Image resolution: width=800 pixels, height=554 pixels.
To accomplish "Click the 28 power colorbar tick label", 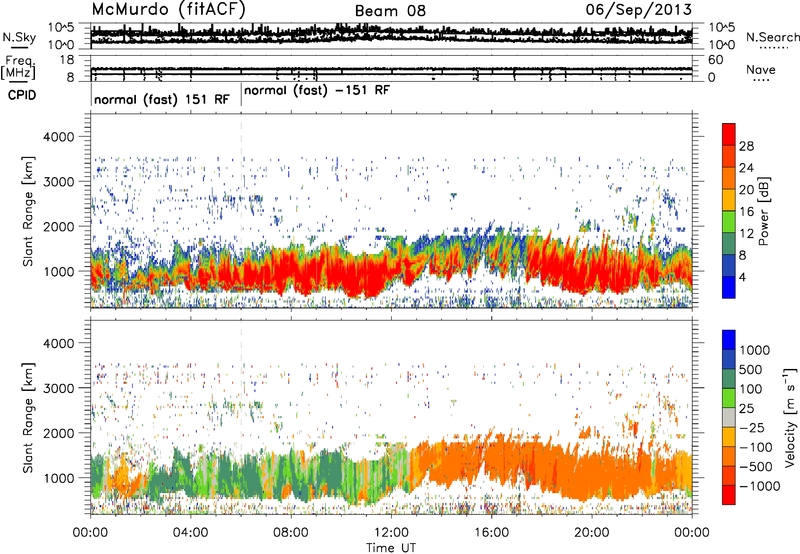I will coord(746,146).
